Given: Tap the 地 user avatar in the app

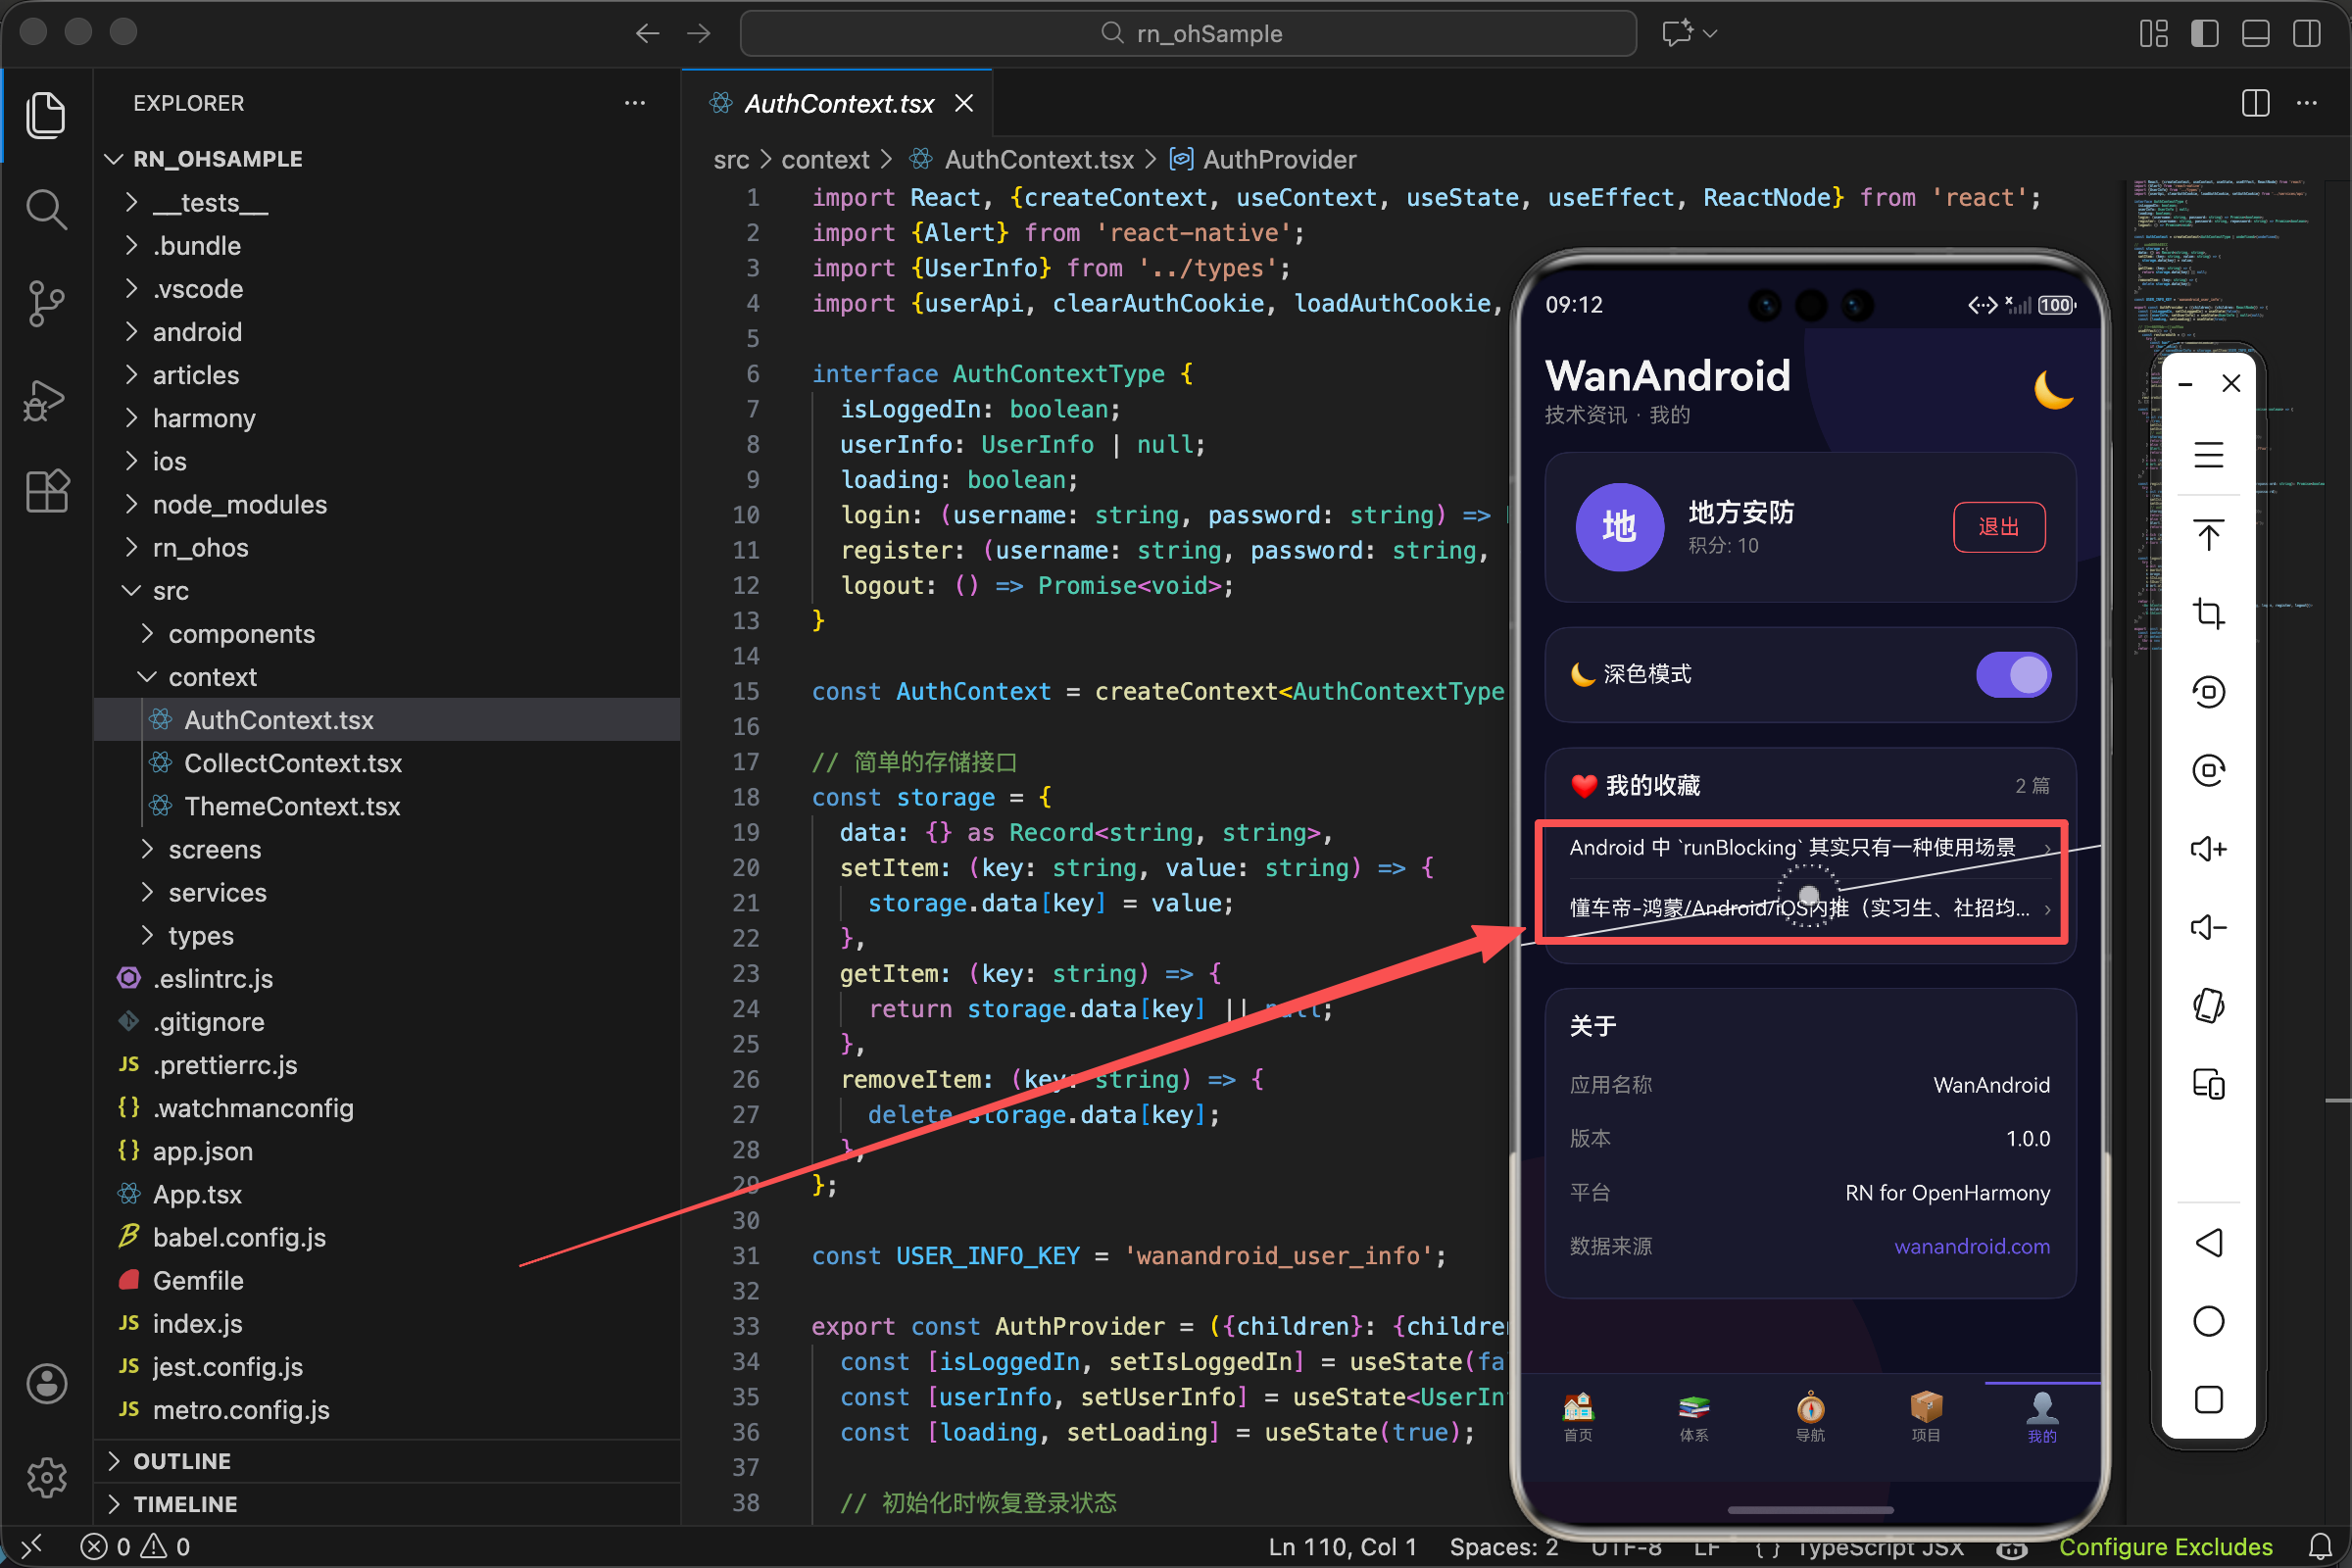Looking at the screenshot, I should pyautogui.click(x=1619, y=527).
